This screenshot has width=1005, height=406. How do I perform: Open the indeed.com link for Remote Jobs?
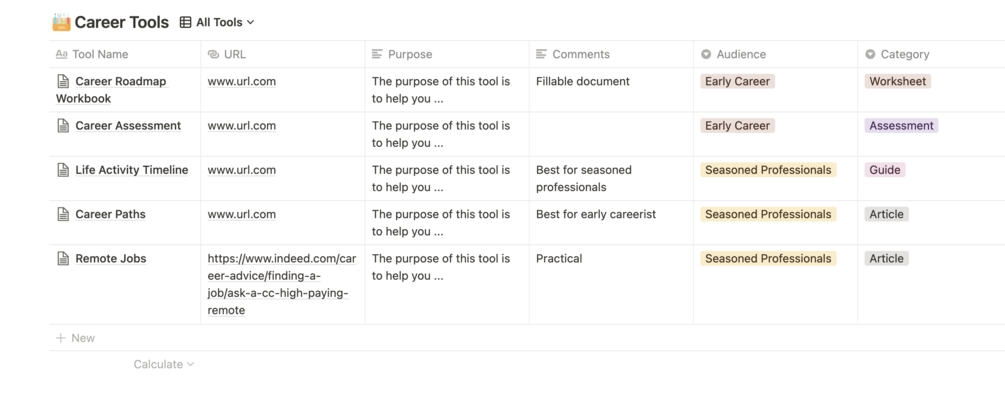click(x=281, y=284)
